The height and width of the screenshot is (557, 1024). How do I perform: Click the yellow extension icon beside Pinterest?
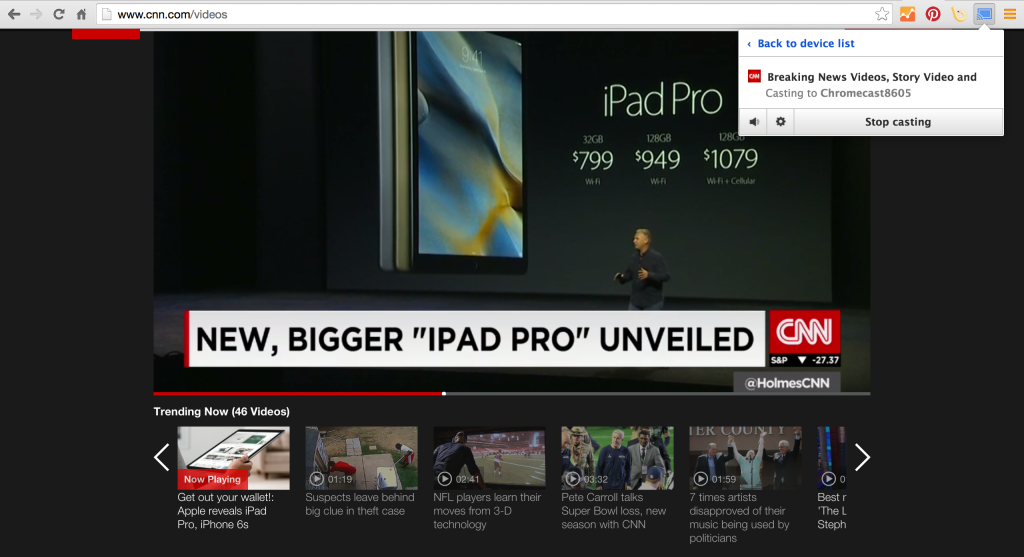pyautogui.click(x=959, y=14)
